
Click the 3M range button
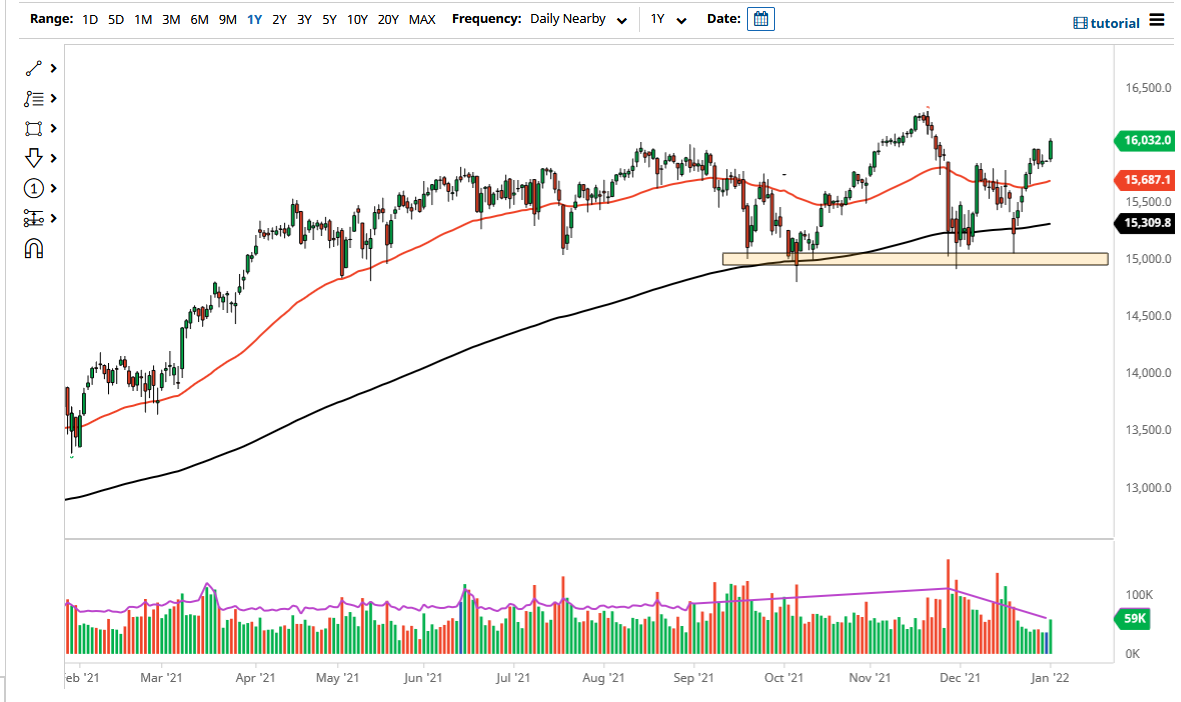[169, 18]
